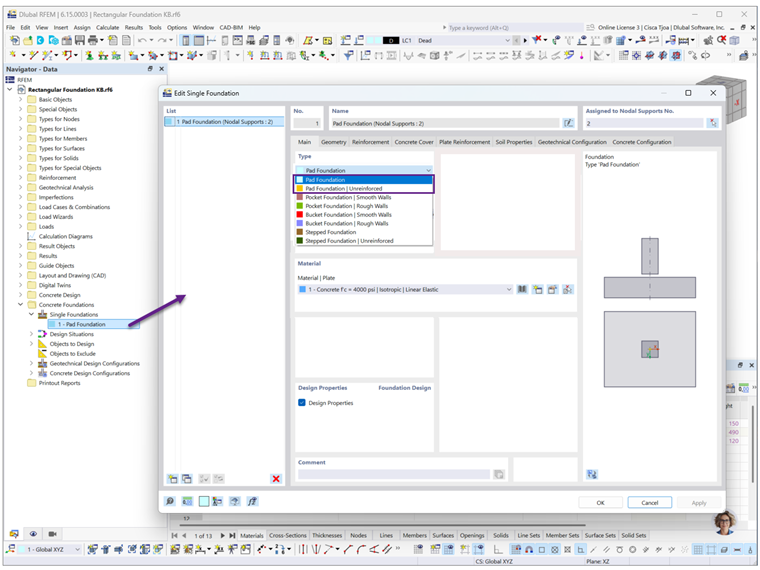
Task: Collapse the Concrete Foundations folder
Action: (20, 305)
